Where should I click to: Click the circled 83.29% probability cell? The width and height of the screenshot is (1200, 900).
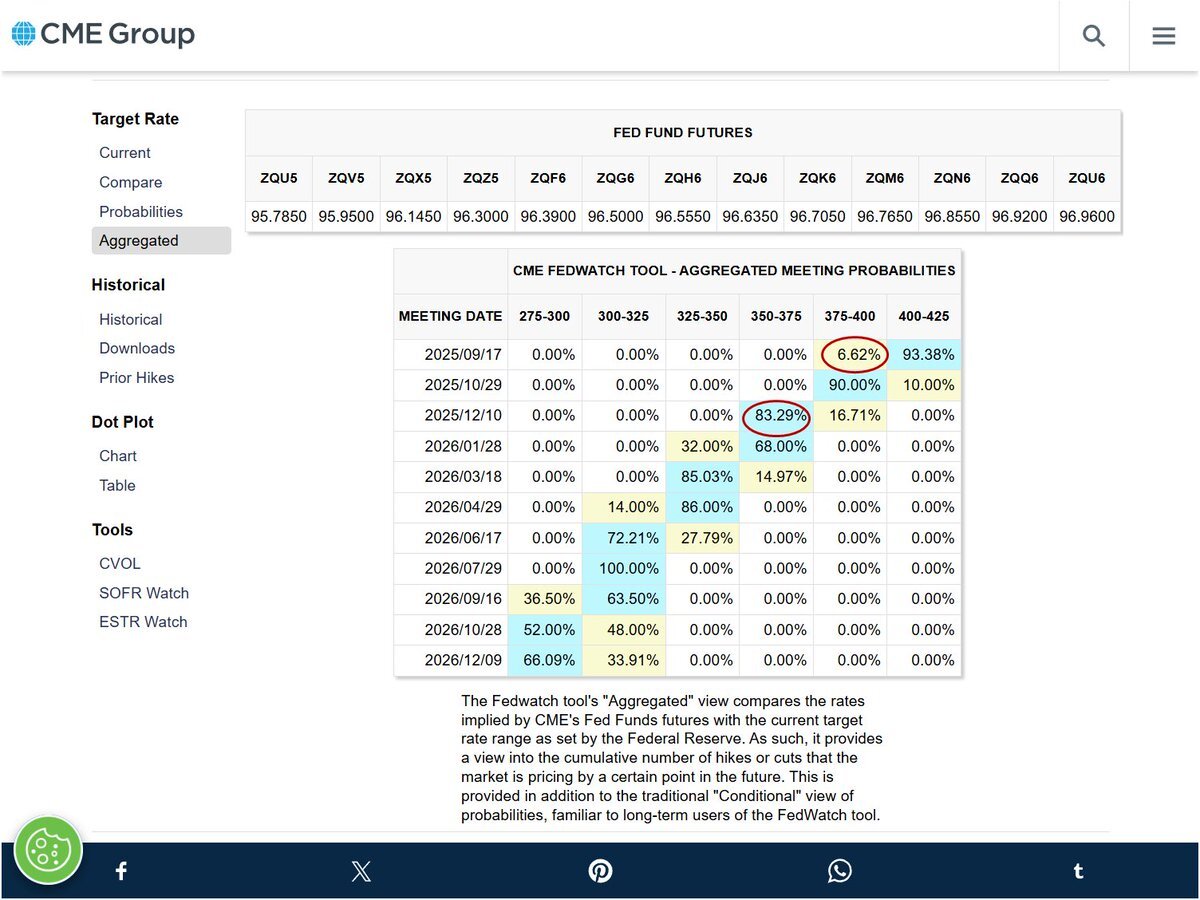[x=777, y=416]
